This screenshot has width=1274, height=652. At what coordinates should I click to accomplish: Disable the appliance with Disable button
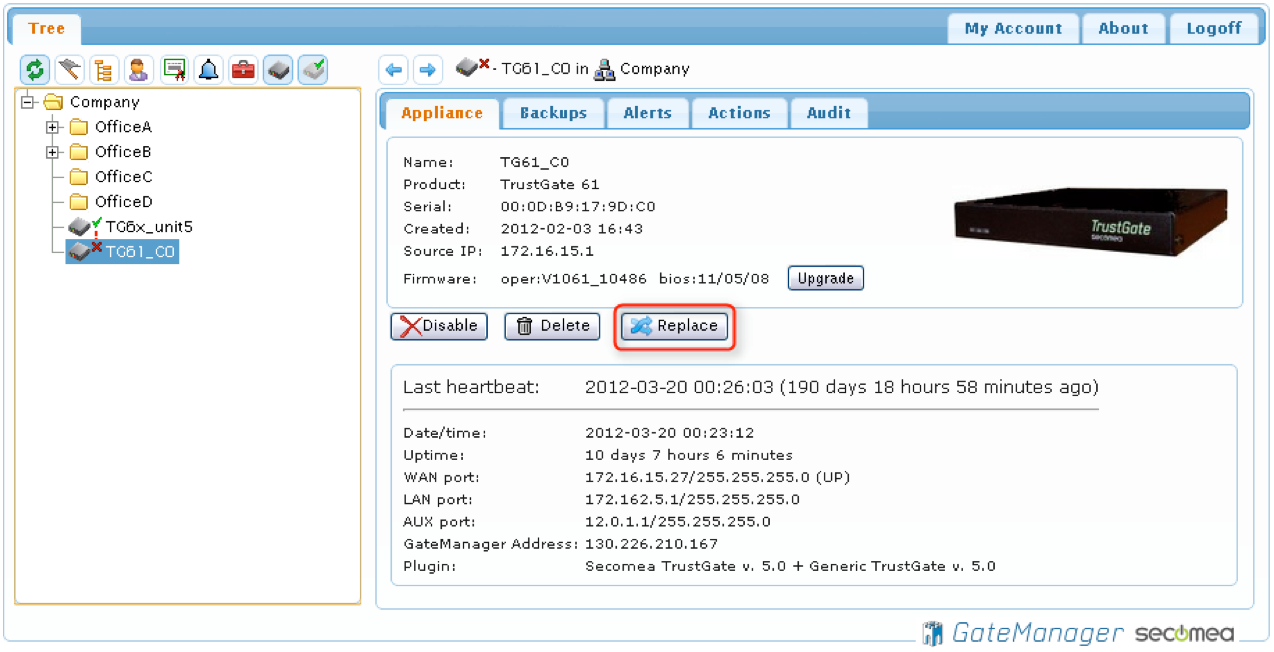pos(439,326)
